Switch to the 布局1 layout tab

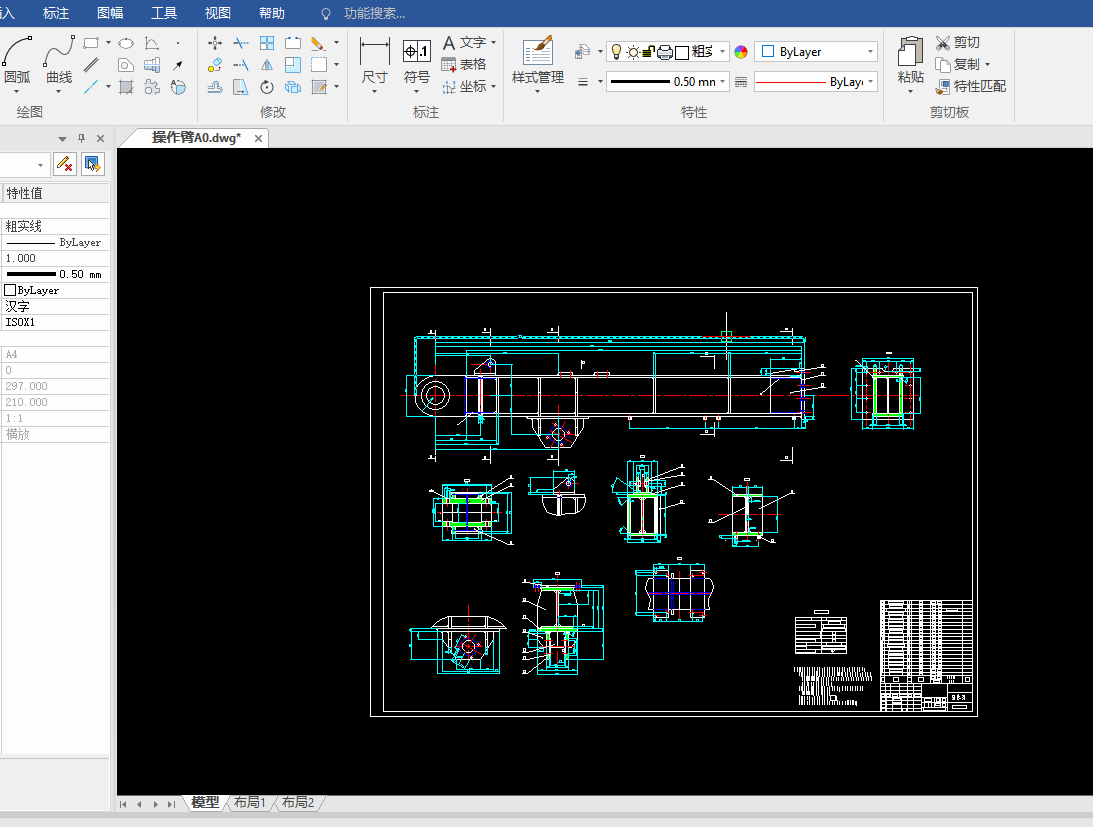pyautogui.click(x=250, y=803)
